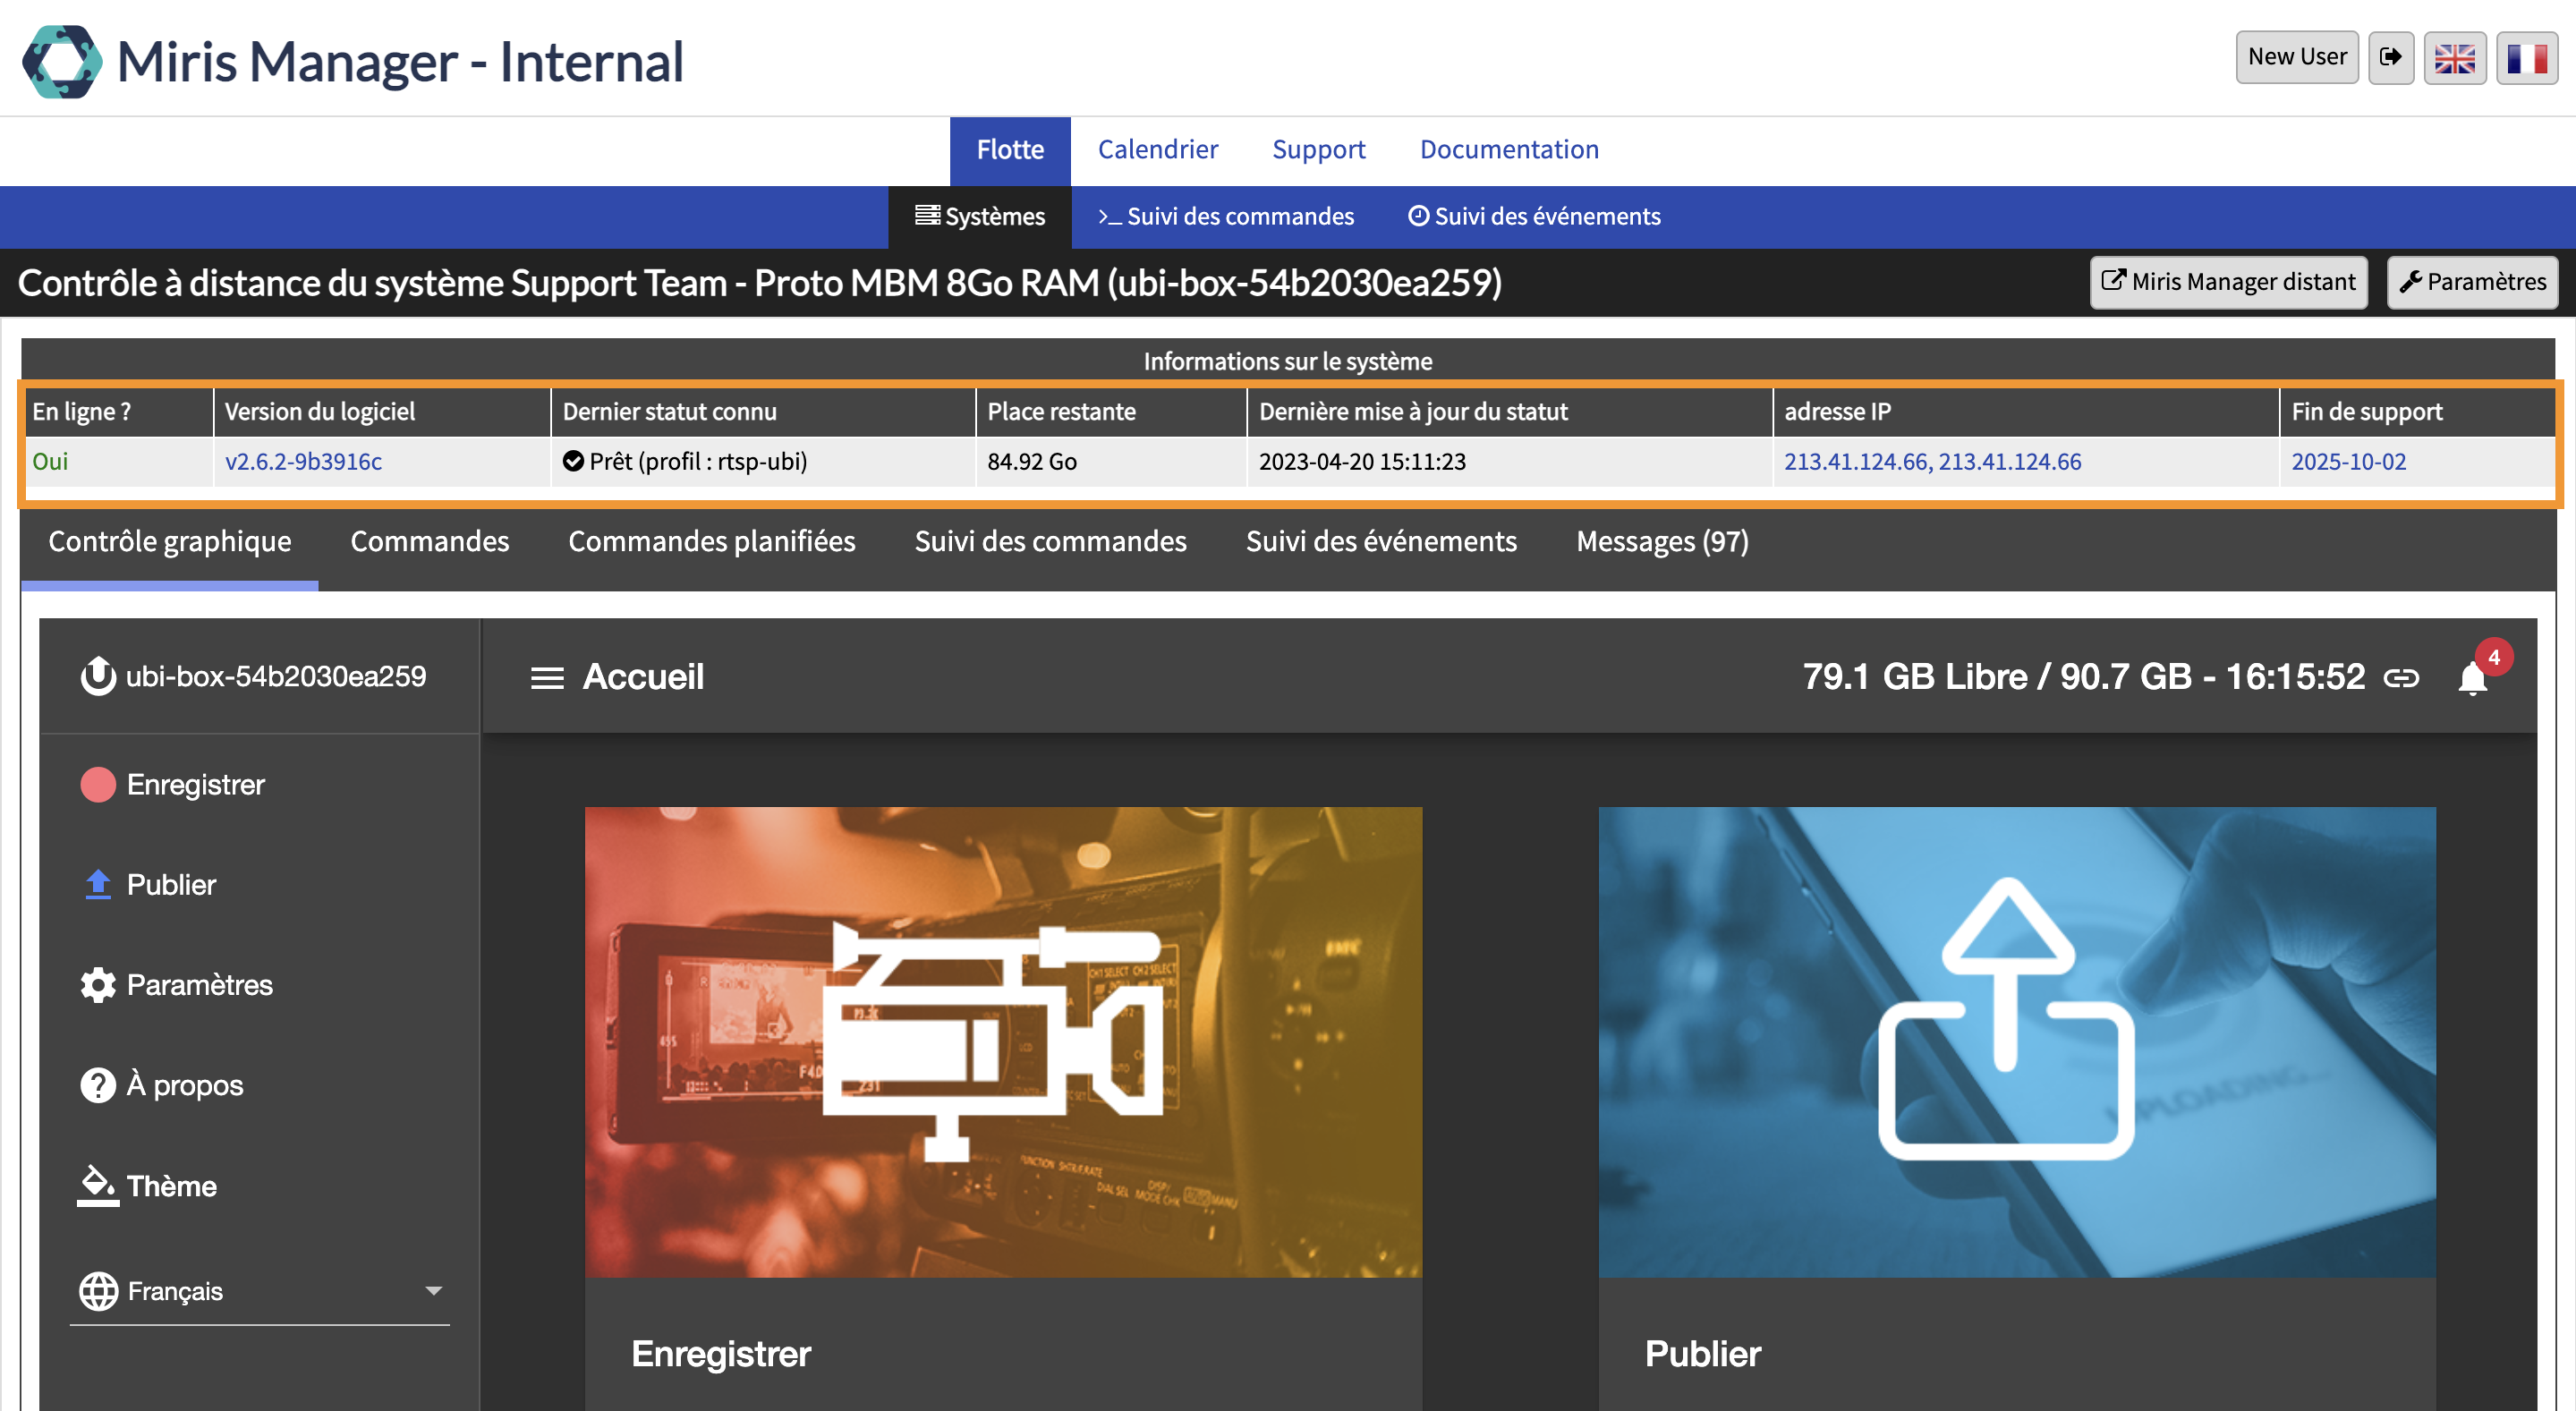The image size is (2576, 1411).
Task: Open Suivi des commandes in blue bar
Action: tap(1226, 216)
